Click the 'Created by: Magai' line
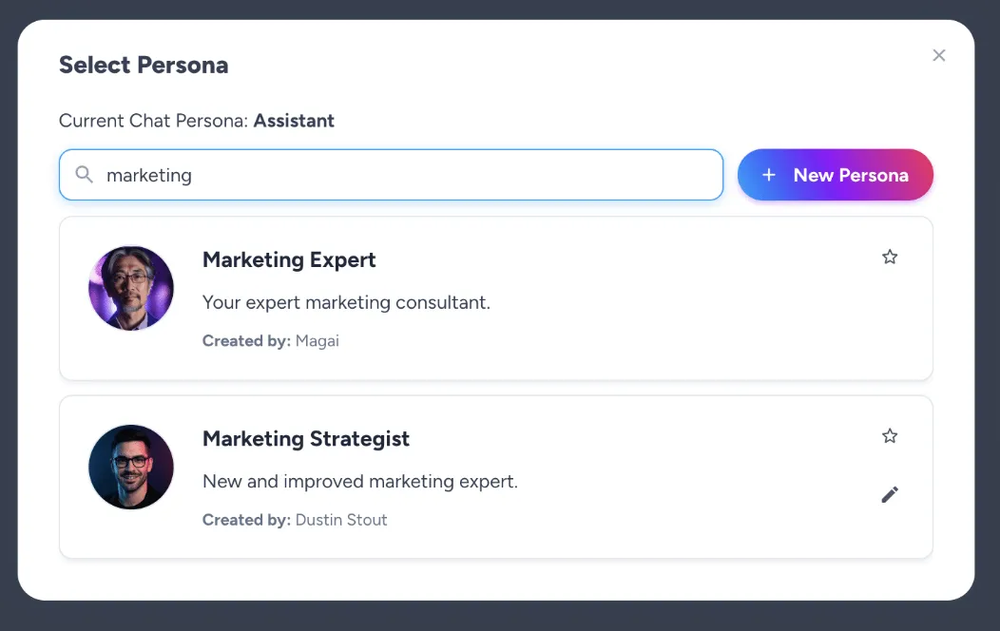The height and width of the screenshot is (631, 1000). tap(271, 341)
